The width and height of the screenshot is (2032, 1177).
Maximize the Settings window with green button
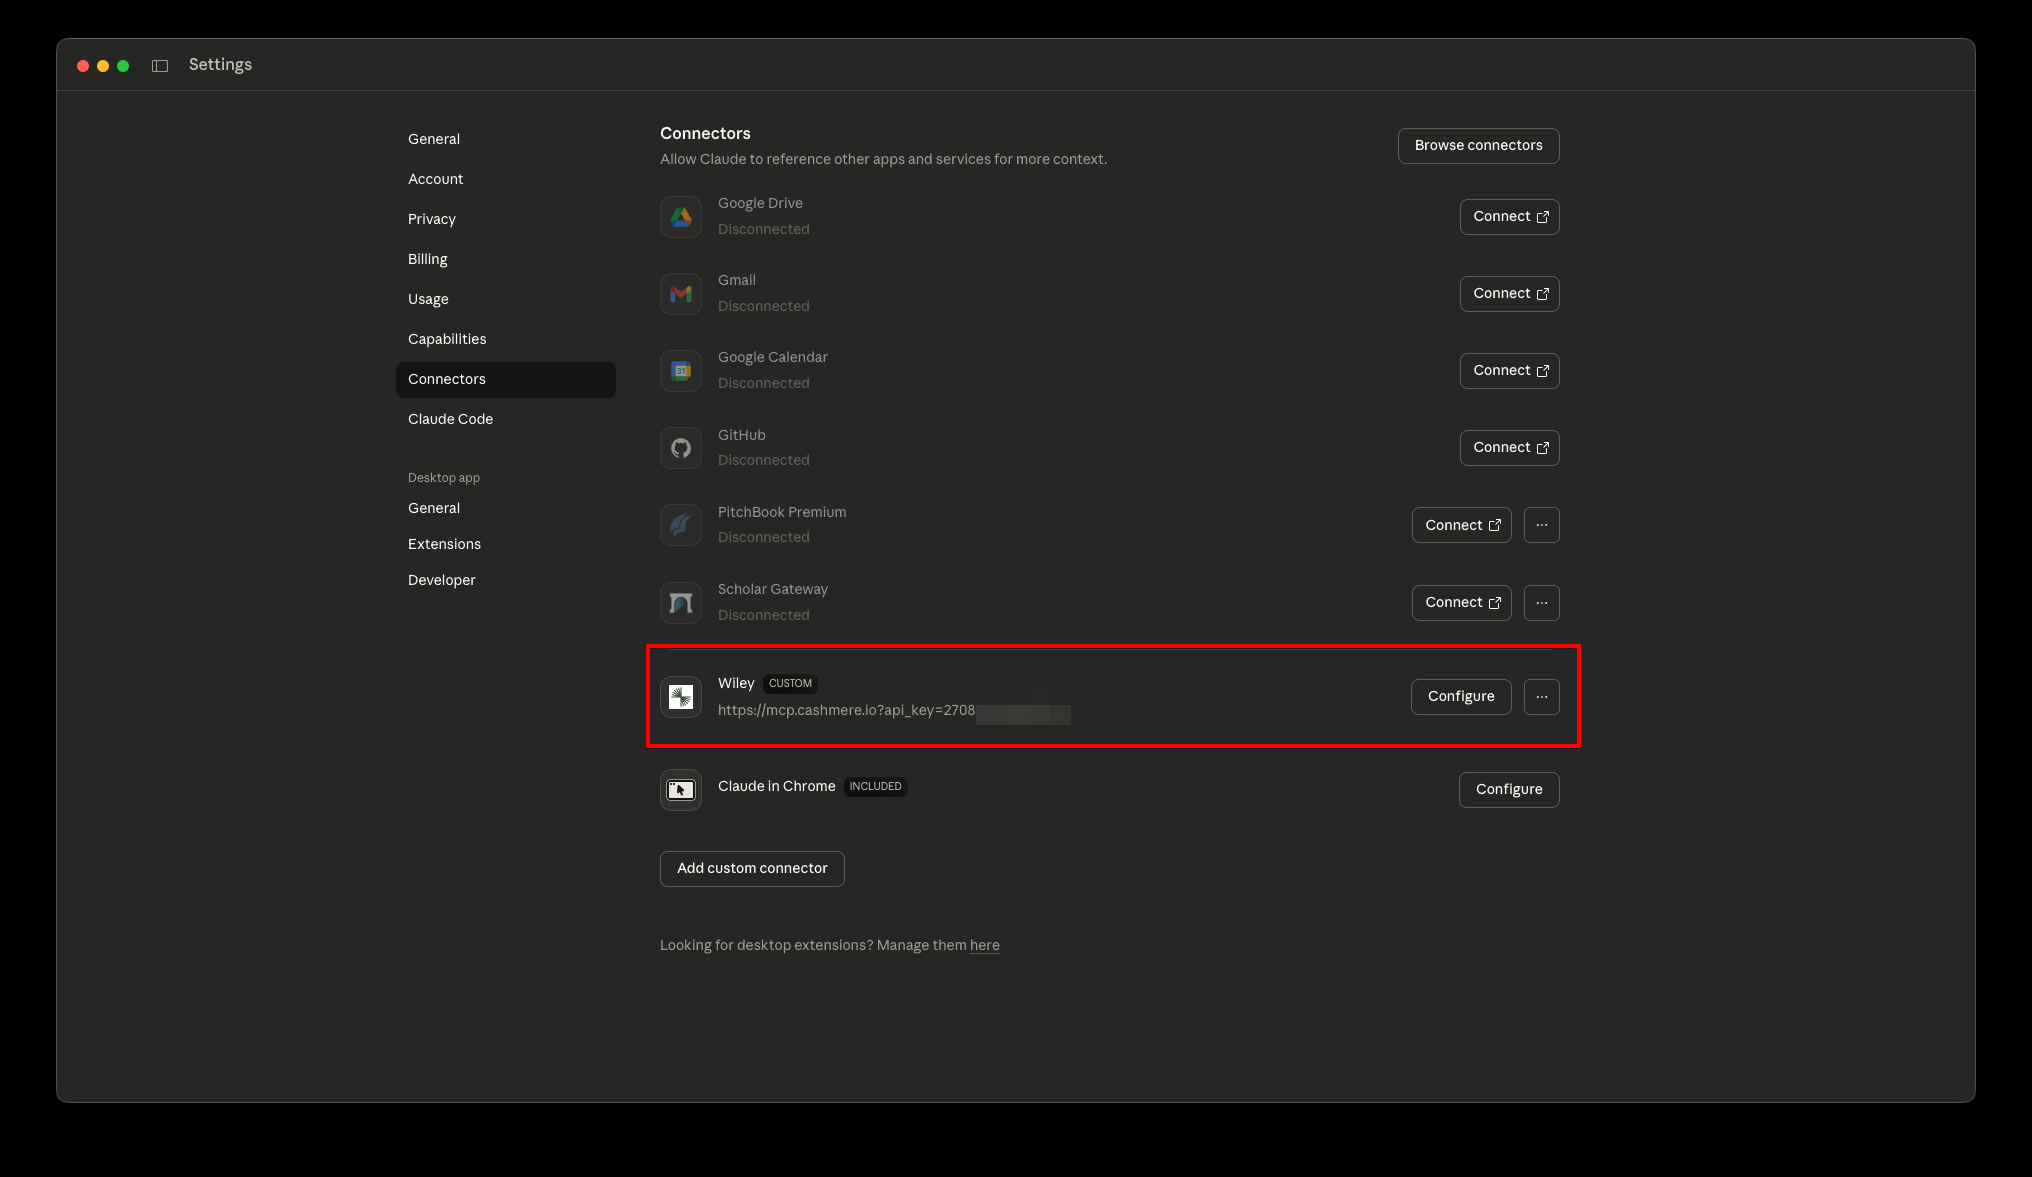[123, 66]
